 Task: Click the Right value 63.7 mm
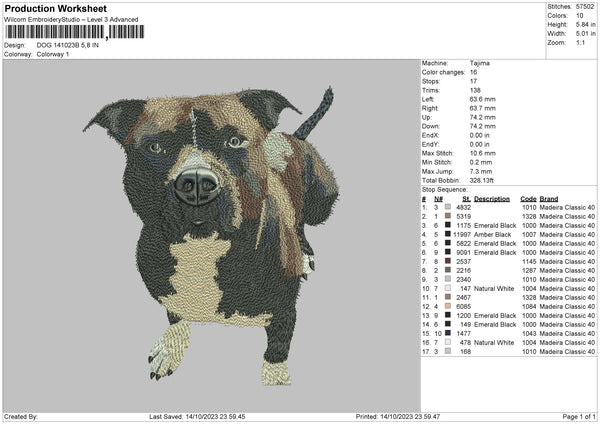tap(483, 108)
